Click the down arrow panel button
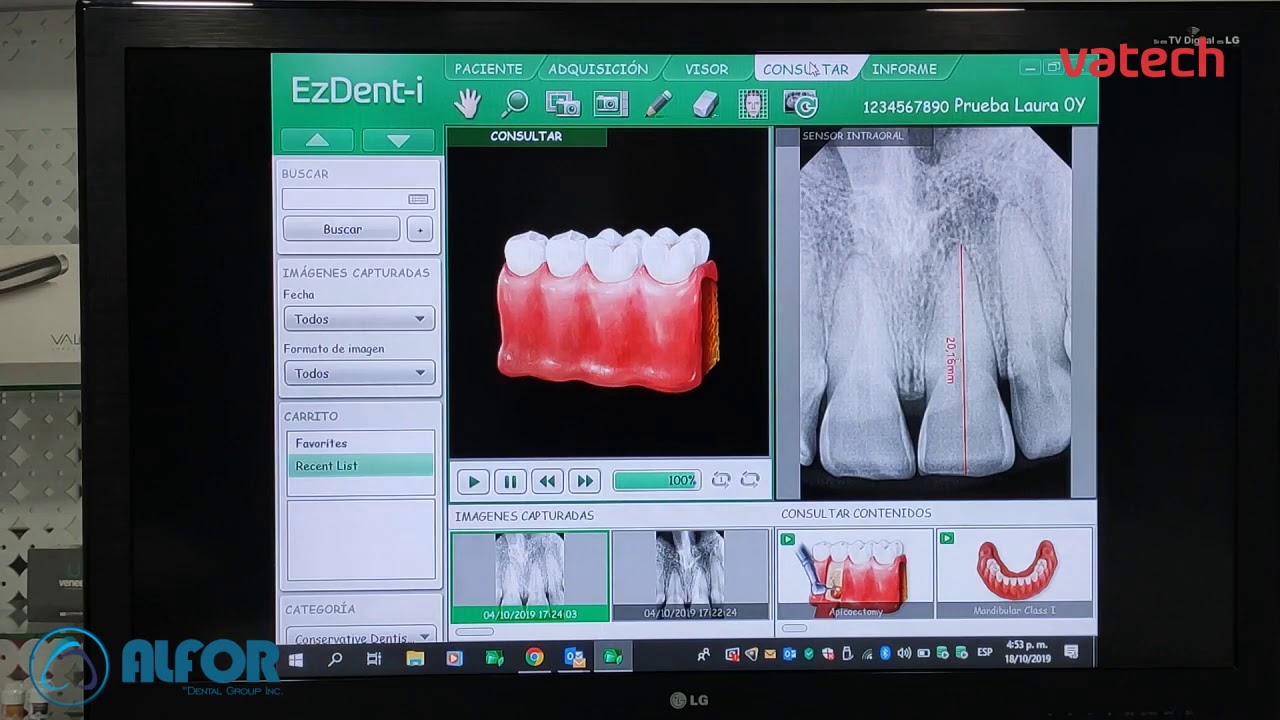 (x=398, y=140)
